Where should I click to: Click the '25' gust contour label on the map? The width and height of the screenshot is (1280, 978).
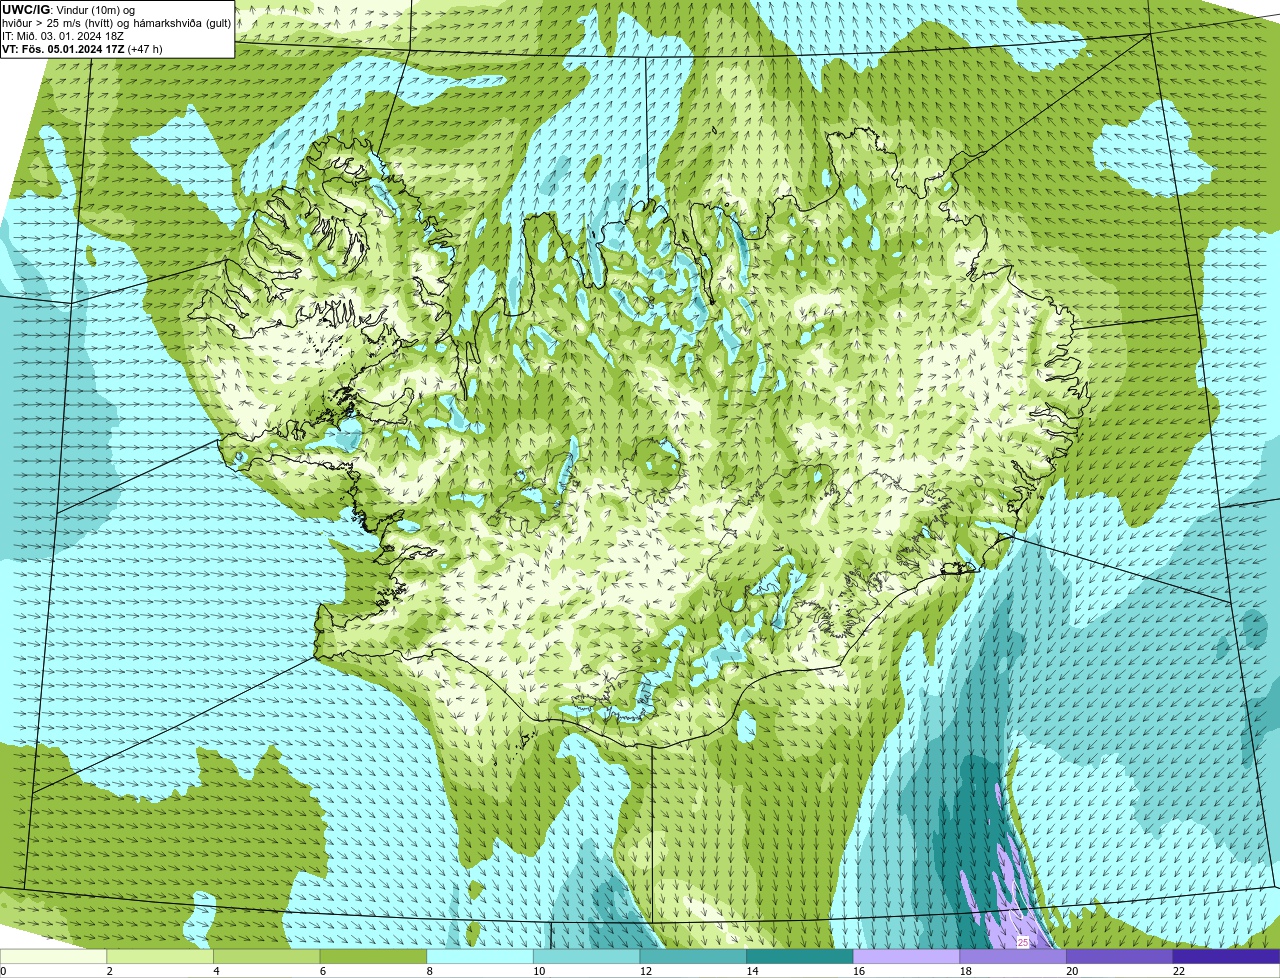[x=1023, y=942]
